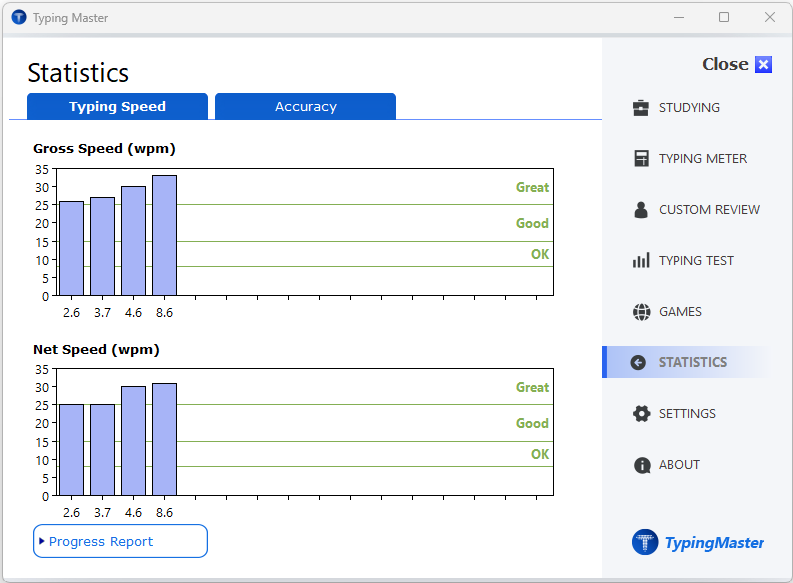Click the Typing Meter icon

pos(641,158)
